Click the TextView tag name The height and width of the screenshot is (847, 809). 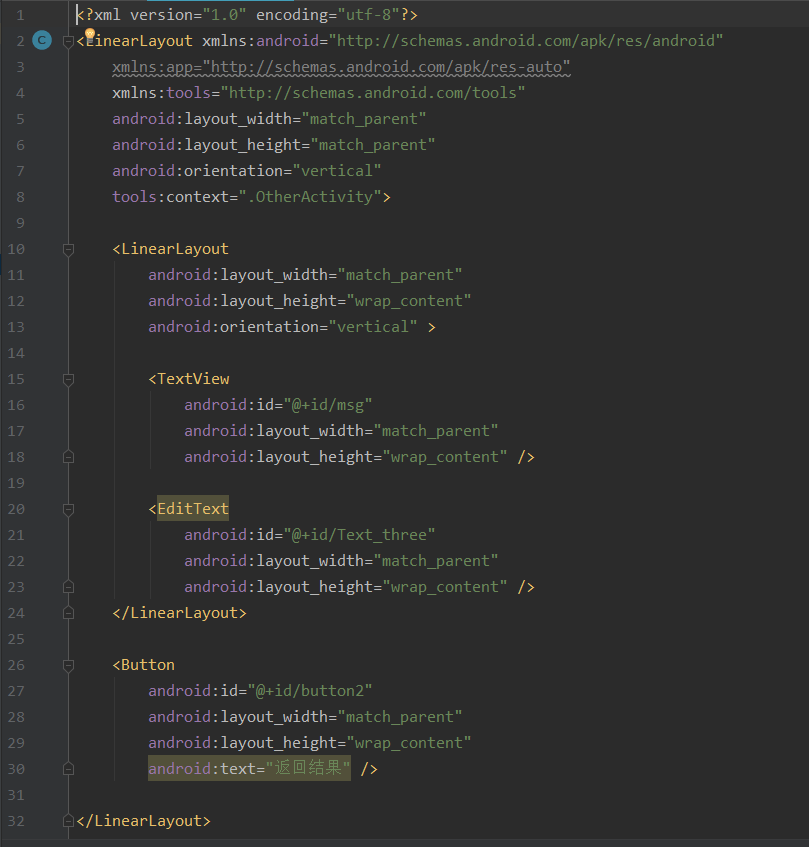tap(193, 379)
